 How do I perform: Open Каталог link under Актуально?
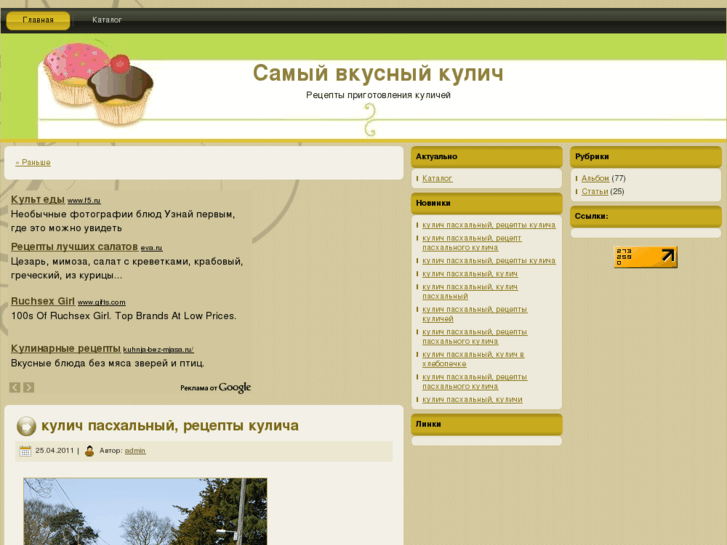pos(437,178)
